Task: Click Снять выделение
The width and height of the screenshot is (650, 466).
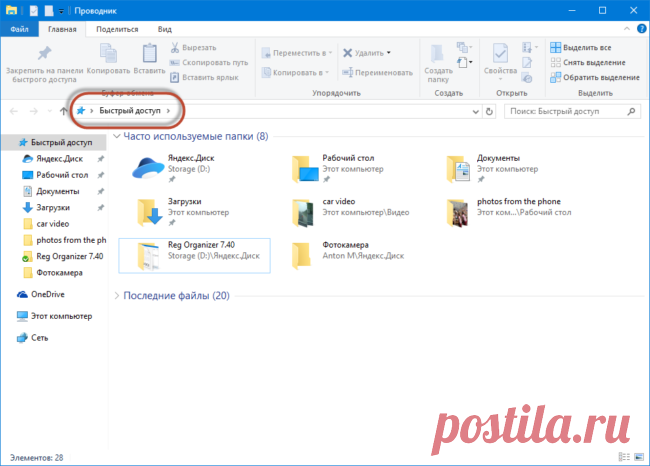Action: [x=588, y=63]
